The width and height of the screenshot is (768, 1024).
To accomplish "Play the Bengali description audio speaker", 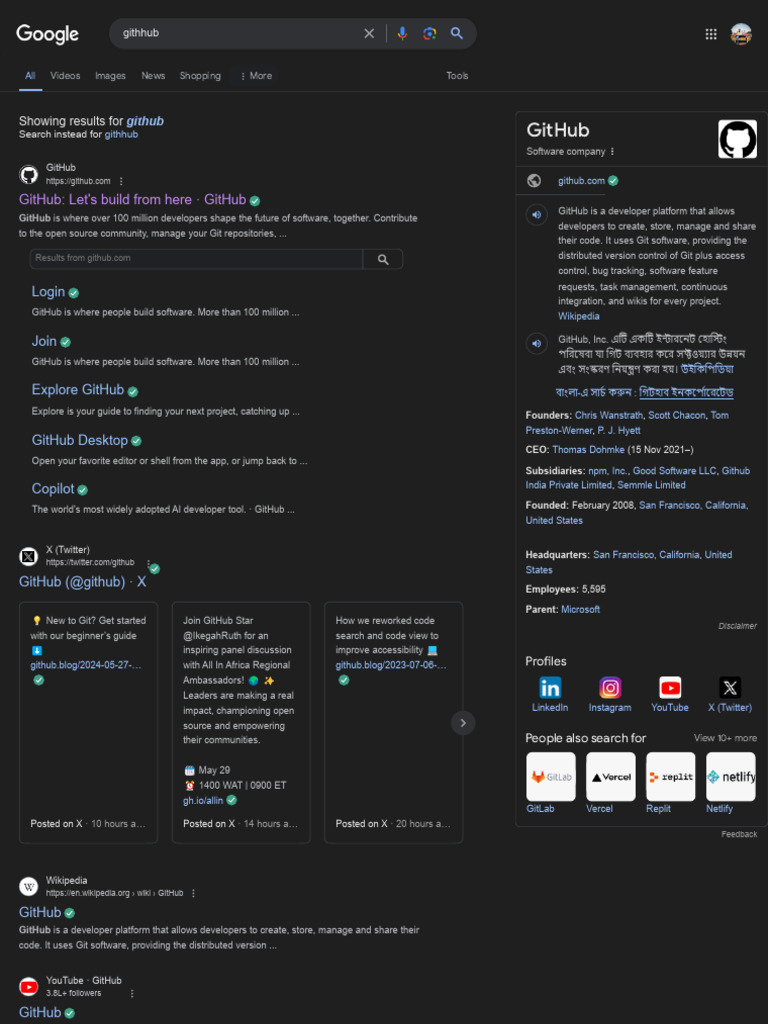I will (536, 343).
